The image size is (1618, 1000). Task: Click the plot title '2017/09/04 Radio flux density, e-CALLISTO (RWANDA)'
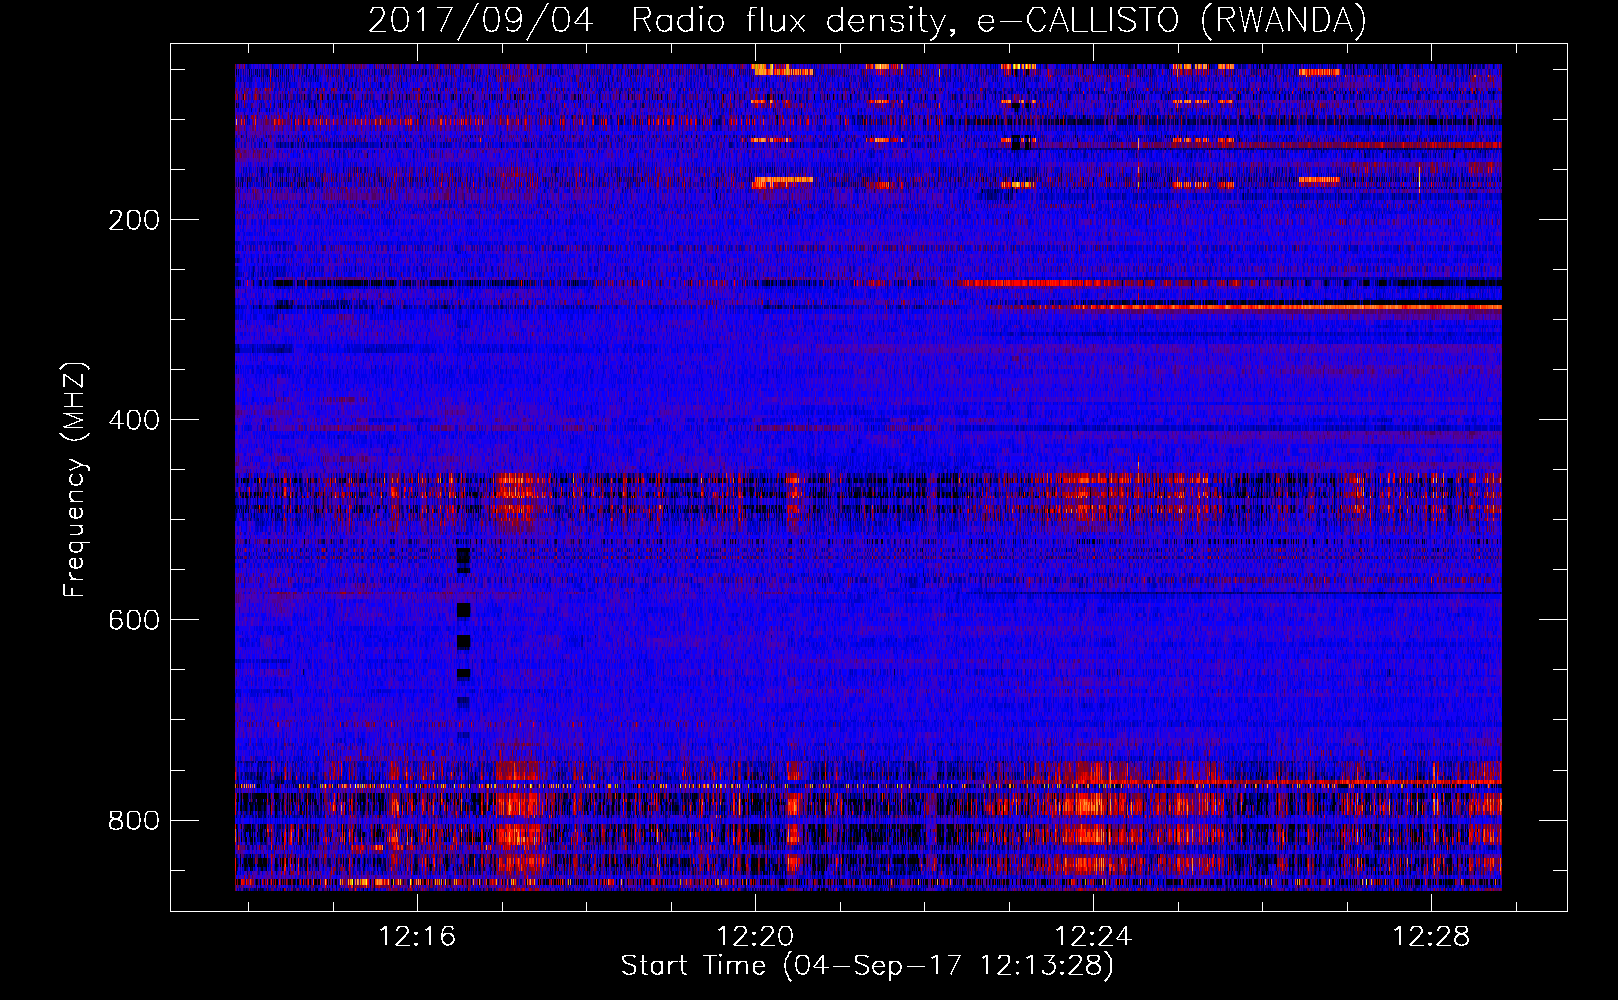(x=867, y=20)
